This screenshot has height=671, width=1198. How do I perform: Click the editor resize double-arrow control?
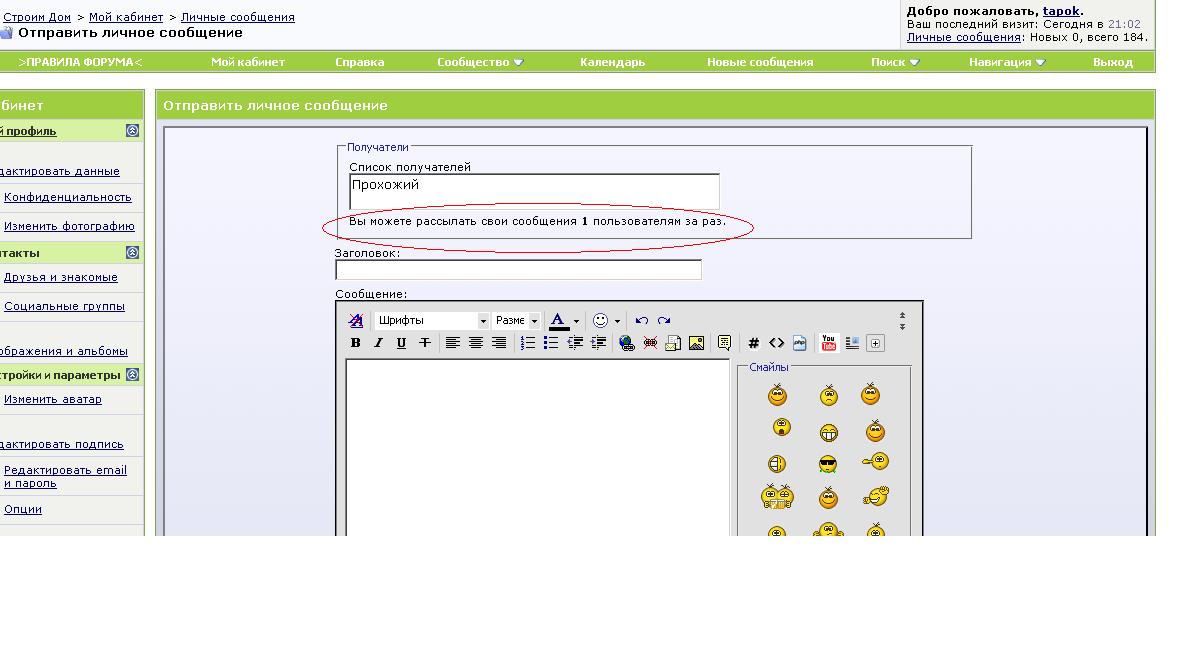pyautogui.click(x=902, y=321)
